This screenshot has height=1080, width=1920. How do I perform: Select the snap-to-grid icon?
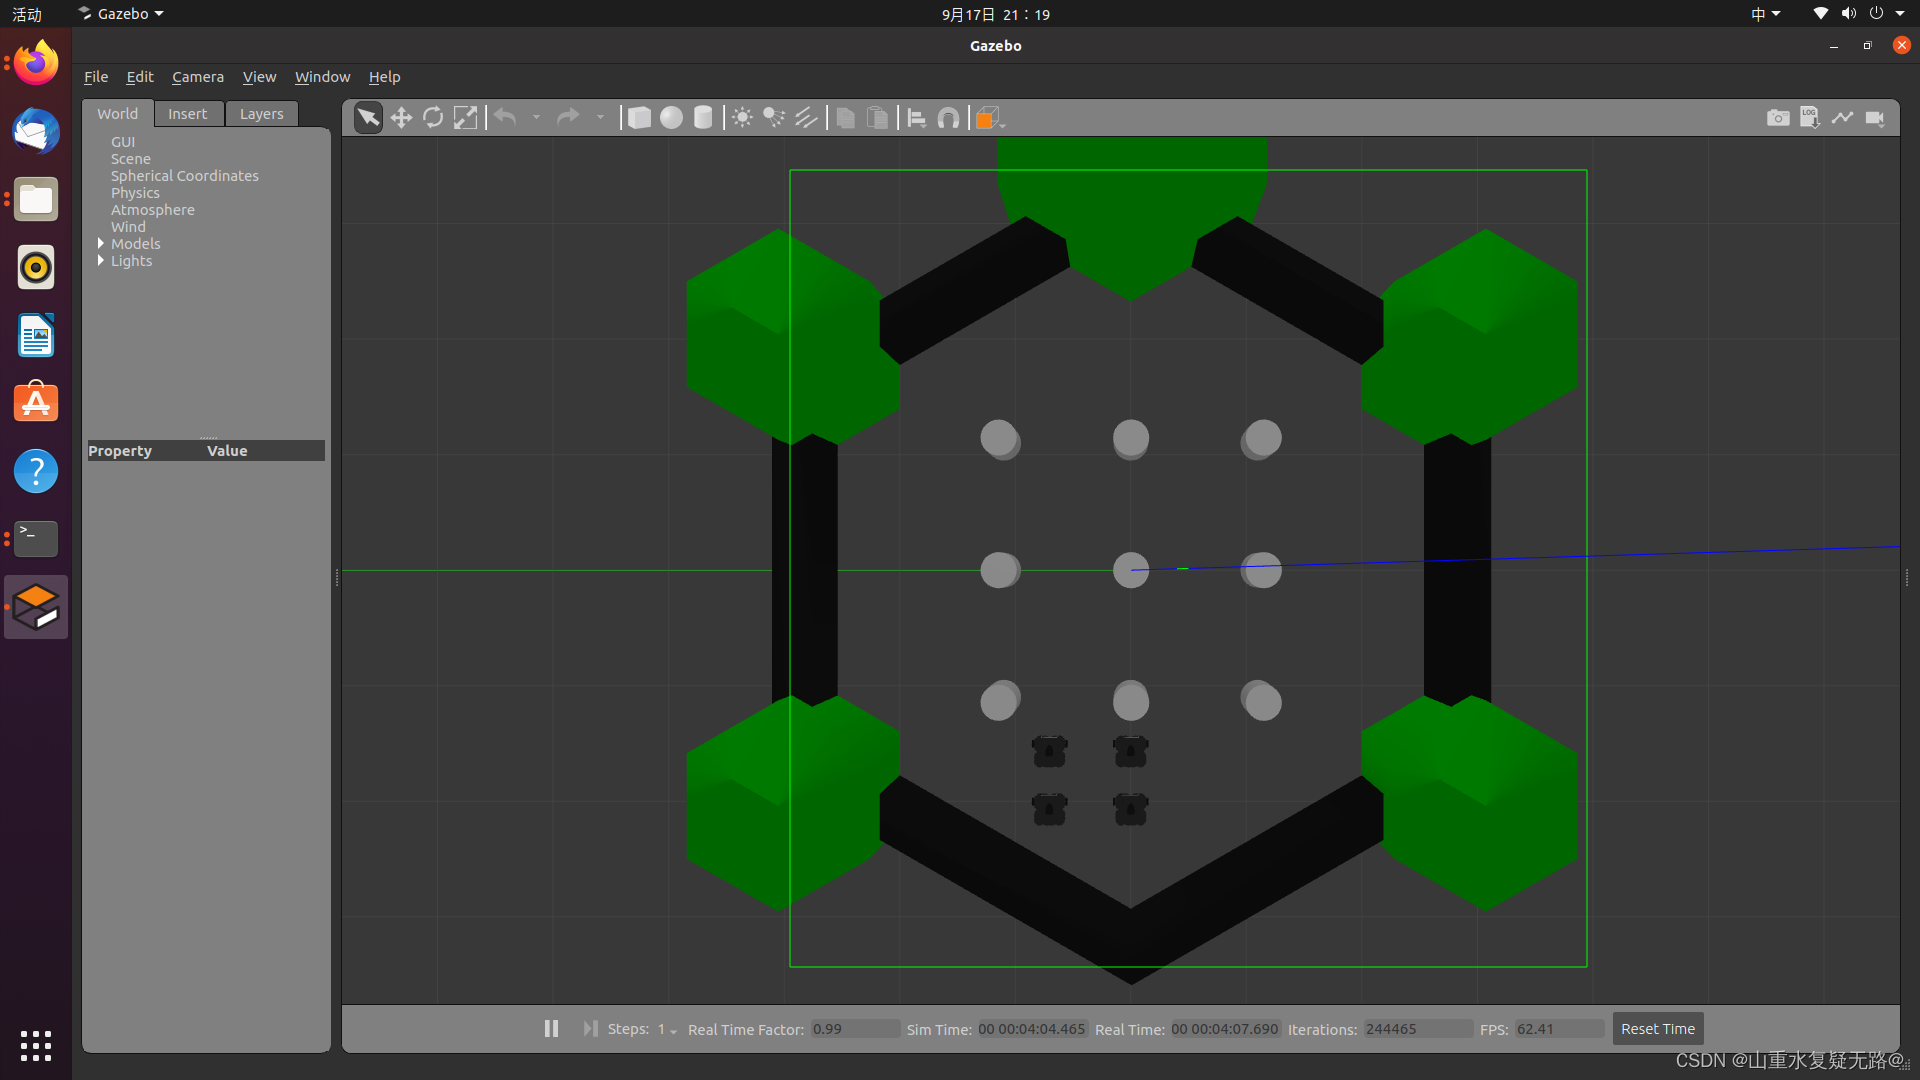[949, 117]
